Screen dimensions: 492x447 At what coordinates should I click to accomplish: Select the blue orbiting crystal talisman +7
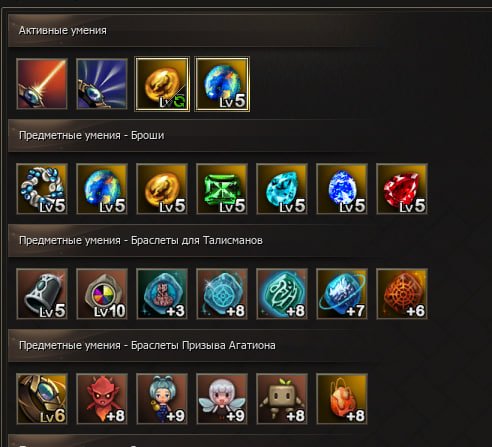[x=342, y=294]
